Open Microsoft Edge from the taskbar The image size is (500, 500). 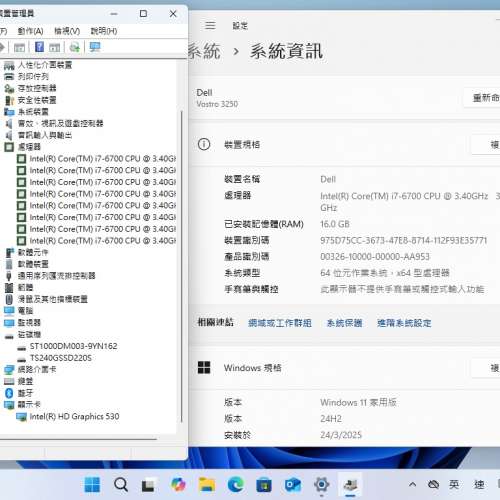[236, 484]
